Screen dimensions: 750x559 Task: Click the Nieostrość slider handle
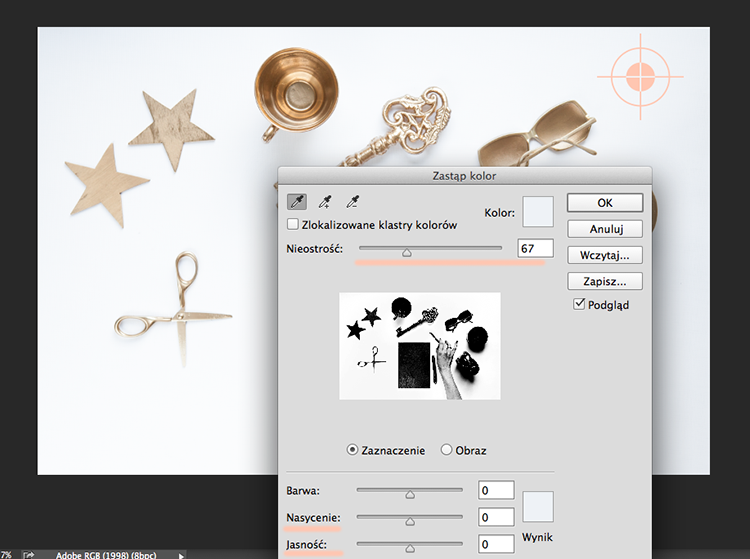click(407, 252)
